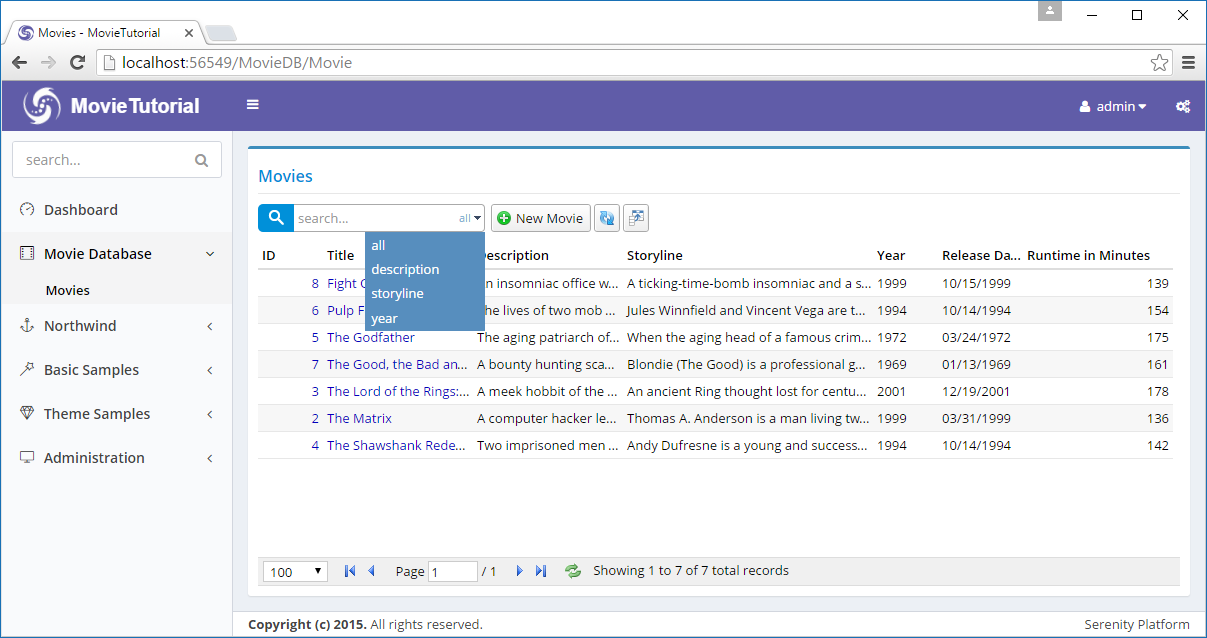The height and width of the screenshot is (638, 1207).
Task: Reload the page using browser reload button
Action: [x=77, y=63]
